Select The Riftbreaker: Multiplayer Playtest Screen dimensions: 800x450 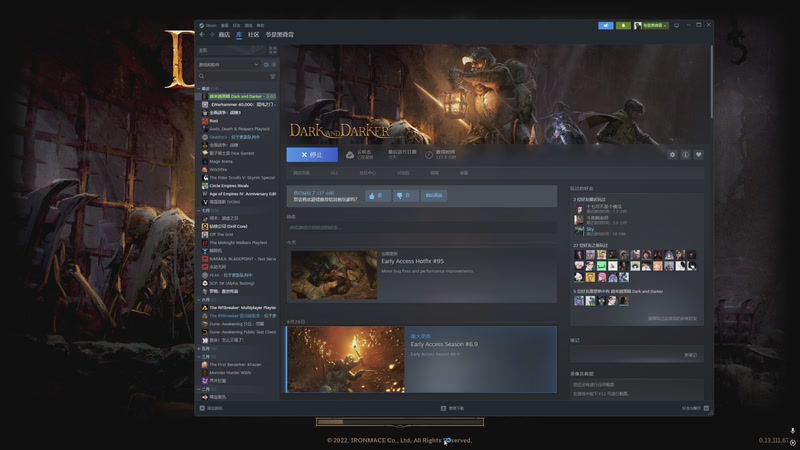238,308
